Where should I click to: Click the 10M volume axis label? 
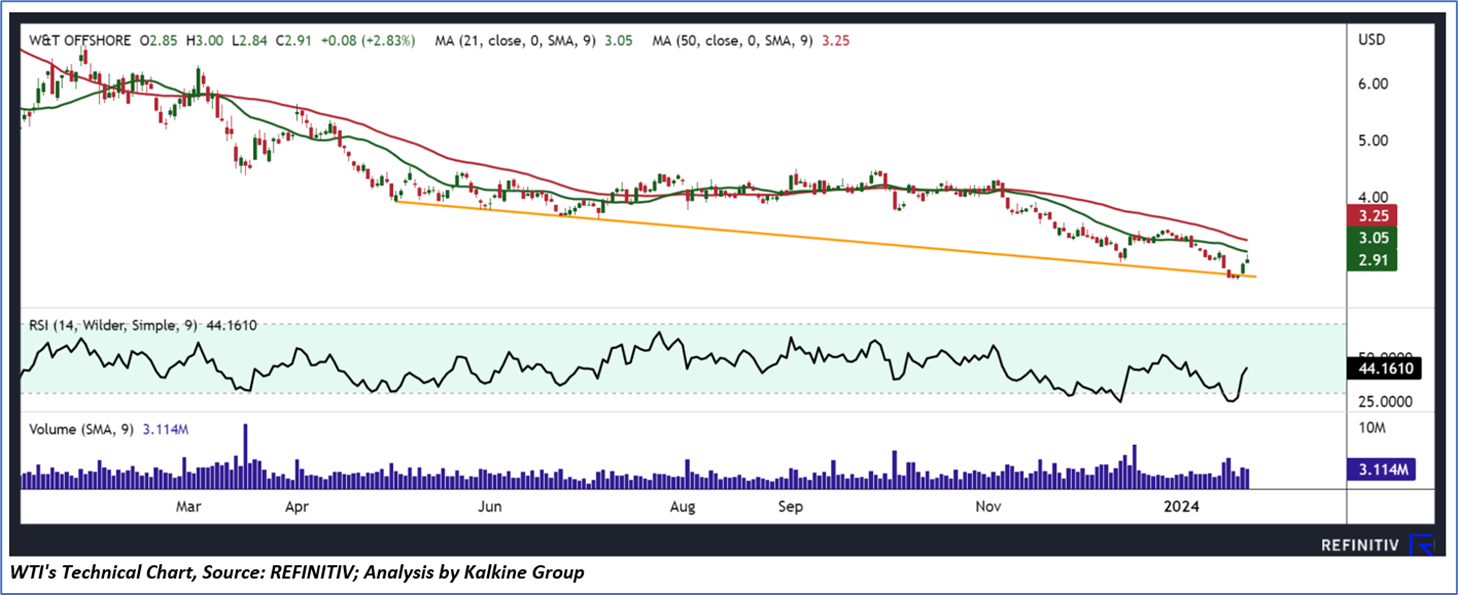point(1374,429)
